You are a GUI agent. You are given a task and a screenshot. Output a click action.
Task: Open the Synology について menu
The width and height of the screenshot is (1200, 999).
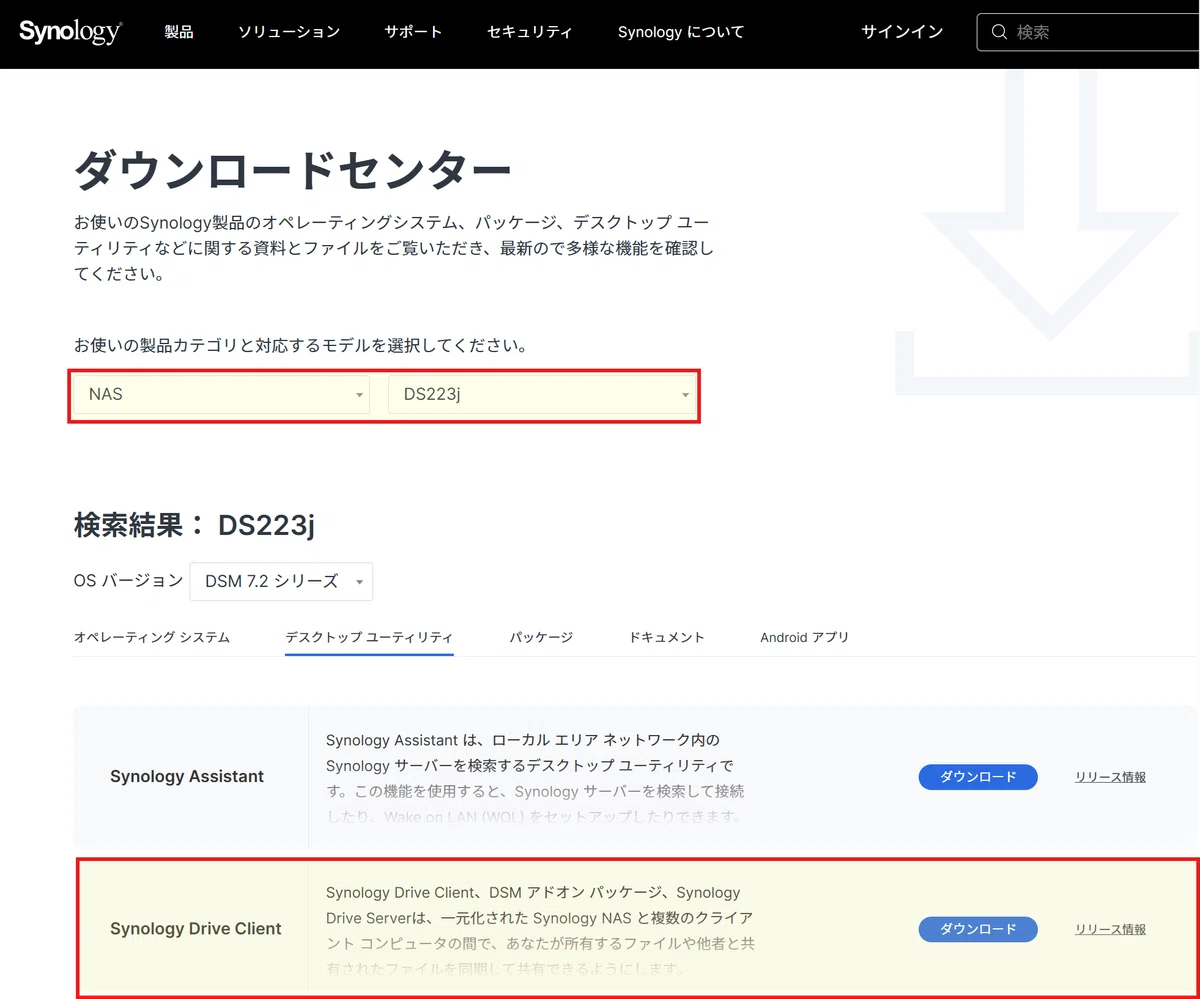click(x=681, y=32)
